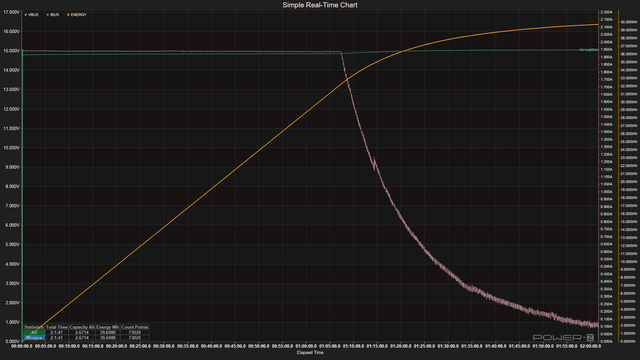
Task: Click the Elapsed Time axis label
Action: [310, 353]
